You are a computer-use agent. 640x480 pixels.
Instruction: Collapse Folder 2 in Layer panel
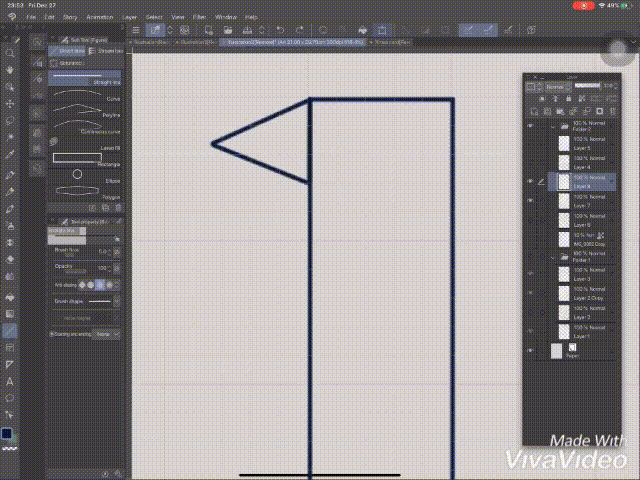(553, 127)
